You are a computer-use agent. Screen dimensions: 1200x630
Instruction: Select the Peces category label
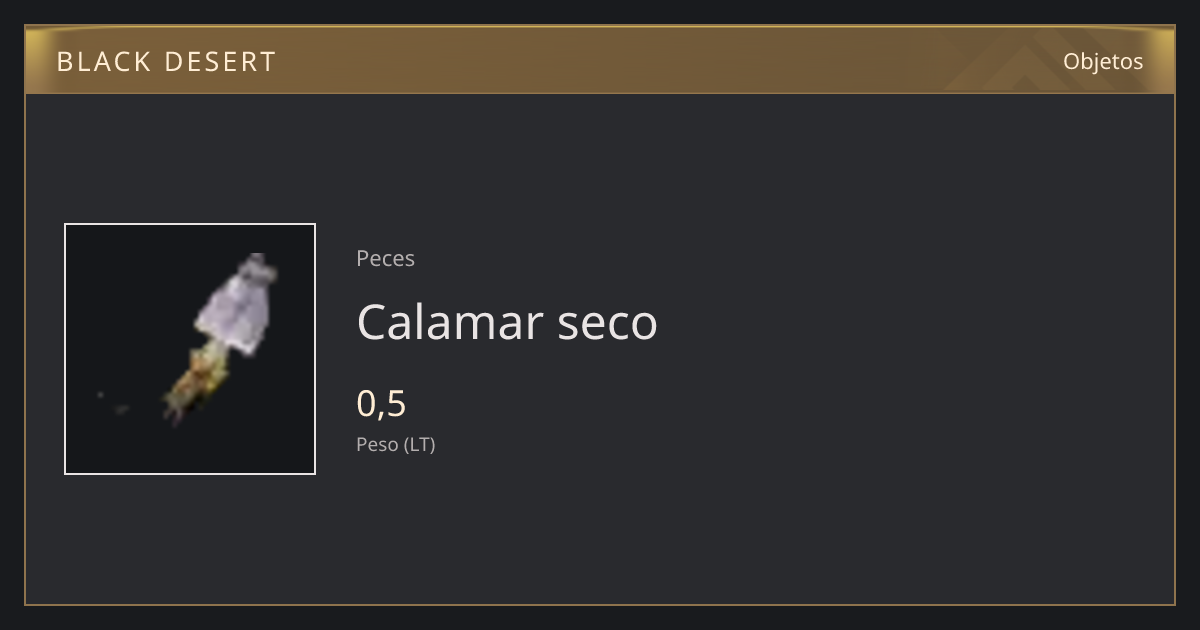385,258
